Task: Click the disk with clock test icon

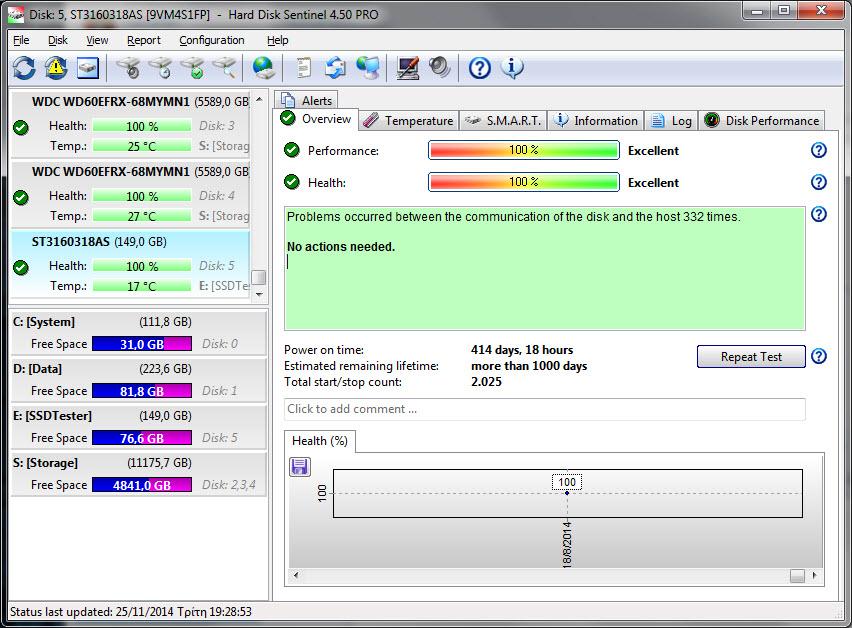Action: click(x=161, y=68)
